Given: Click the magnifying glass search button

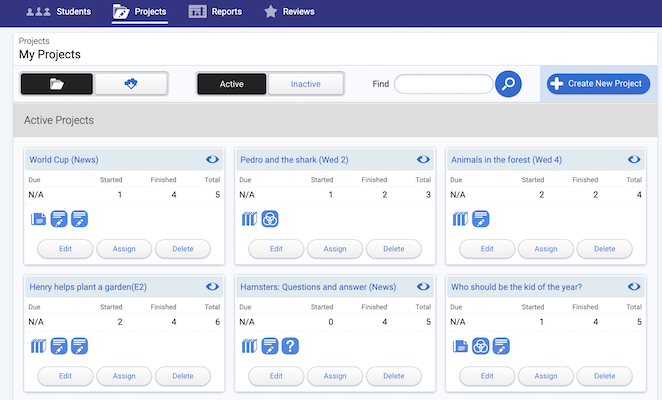Looking at the screenshot, I should pyautogui.click(x=509, y=84).
